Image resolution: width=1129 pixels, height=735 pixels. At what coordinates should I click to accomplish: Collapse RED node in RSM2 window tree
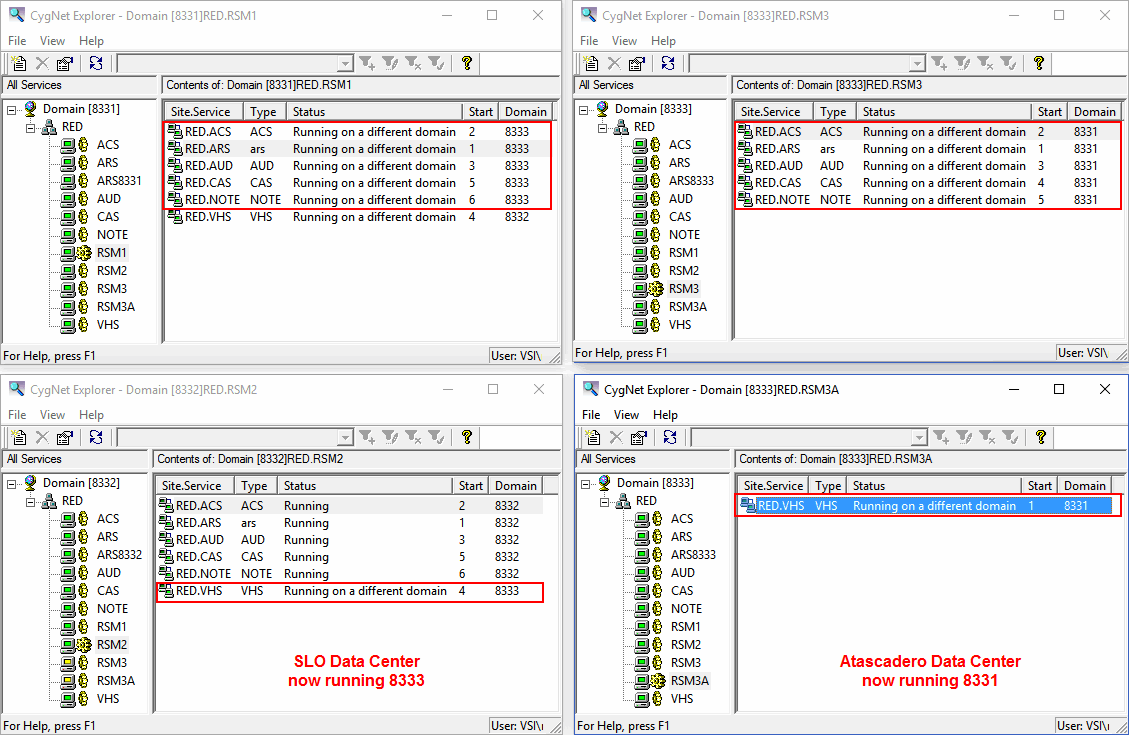pyautogui.click(x=31, y=502)
